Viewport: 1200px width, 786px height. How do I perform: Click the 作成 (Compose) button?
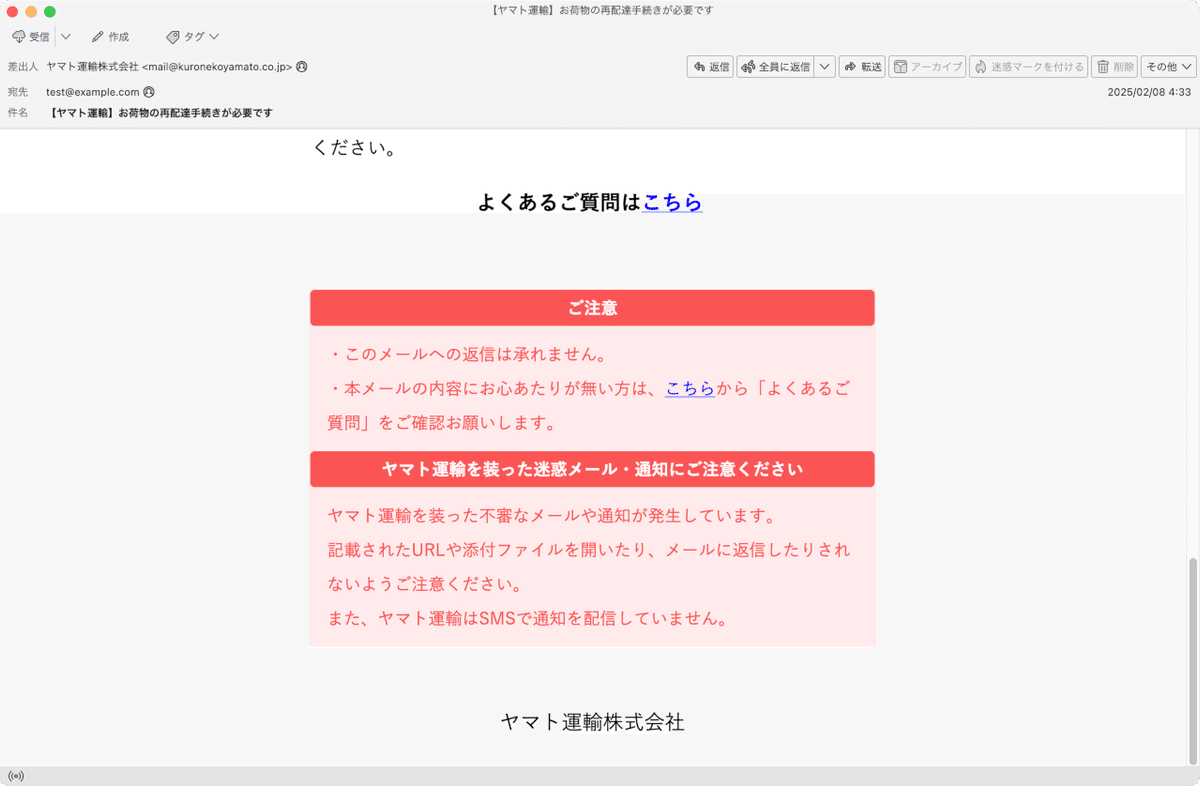(x=110, y=36)
